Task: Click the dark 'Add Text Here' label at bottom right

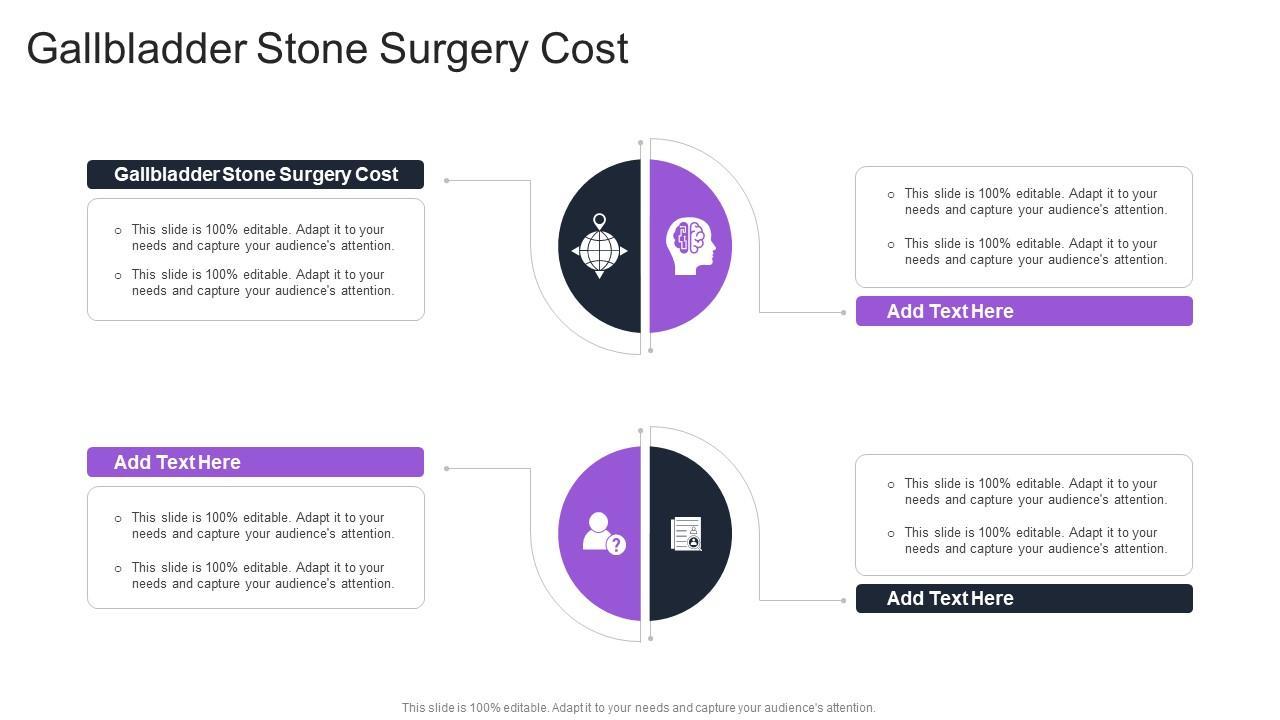Action: point(1024,598)
